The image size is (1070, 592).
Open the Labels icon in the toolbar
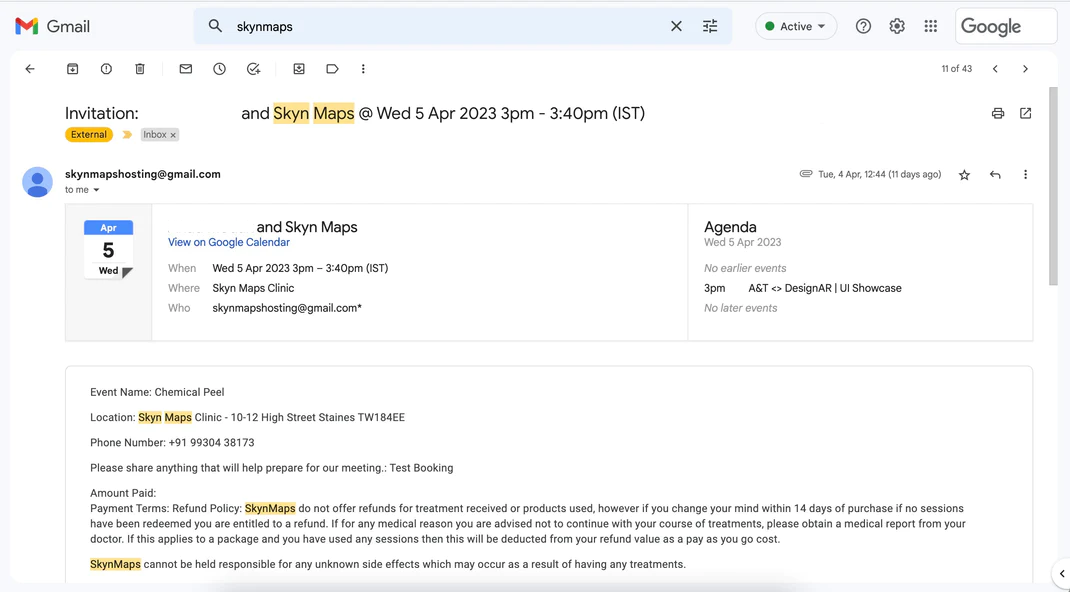pos(332,69)
